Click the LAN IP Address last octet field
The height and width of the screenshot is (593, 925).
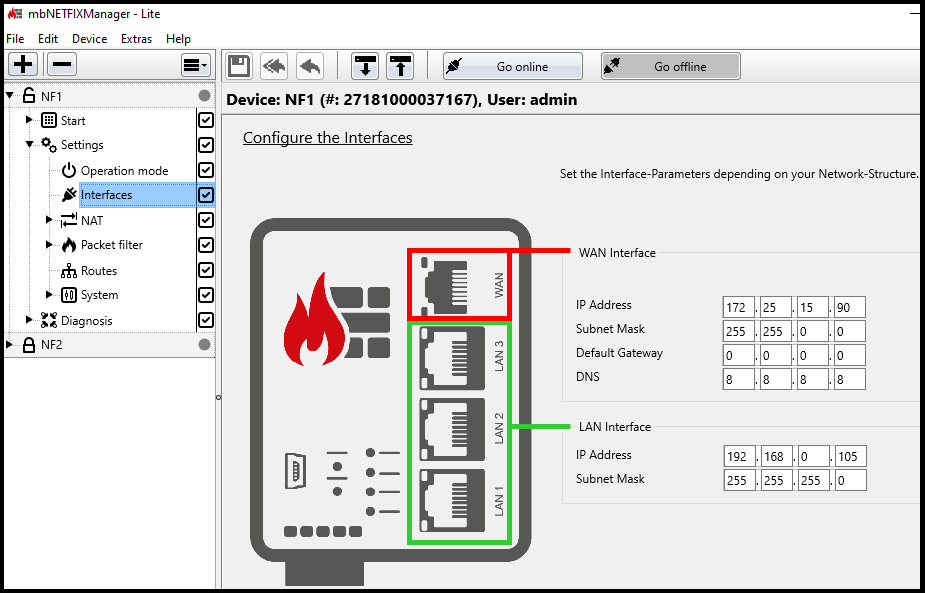(851, 456)
